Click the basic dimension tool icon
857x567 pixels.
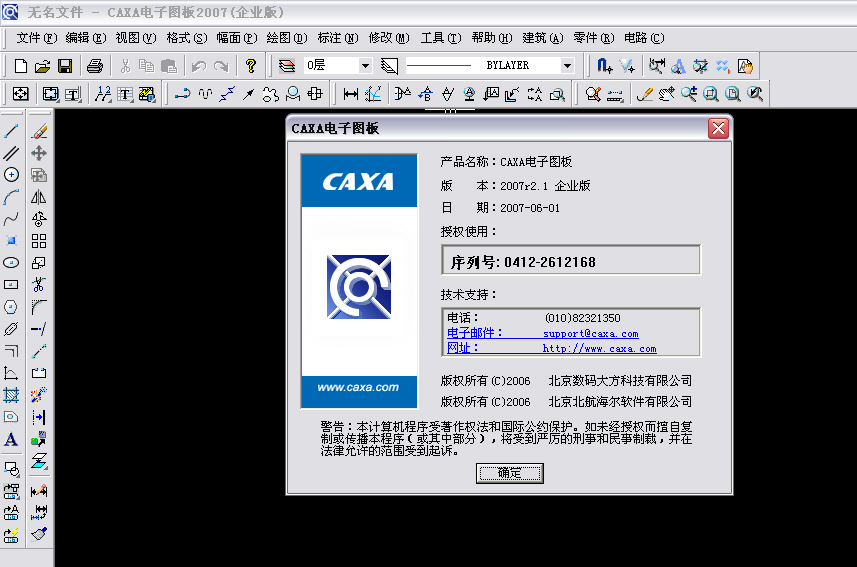point(351,94)
